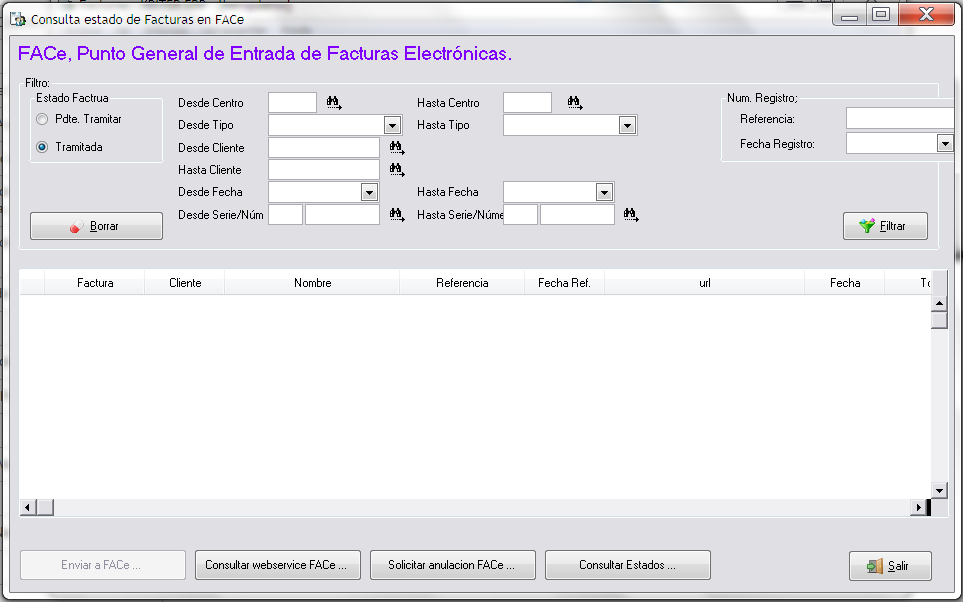Open lookup binoculars for Hasta Cliente
Screen dimensions: 963x602
tap(397, 170)
